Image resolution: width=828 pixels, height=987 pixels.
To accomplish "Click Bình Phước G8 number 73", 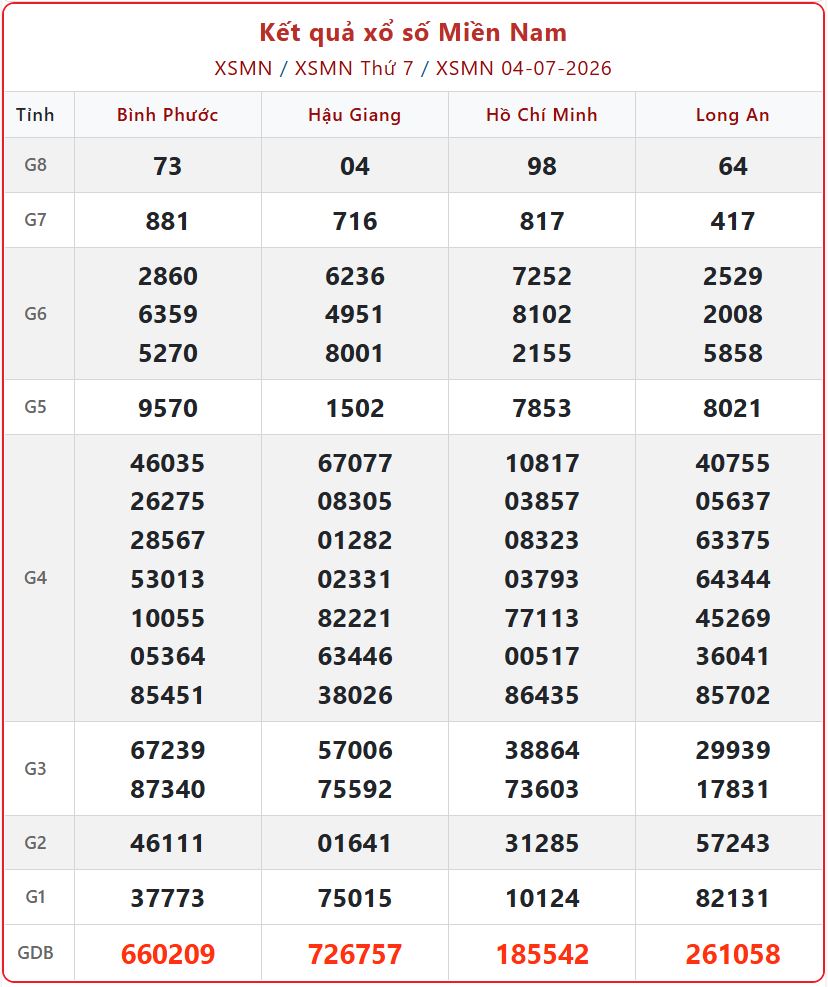I will (x=167, y=166).
